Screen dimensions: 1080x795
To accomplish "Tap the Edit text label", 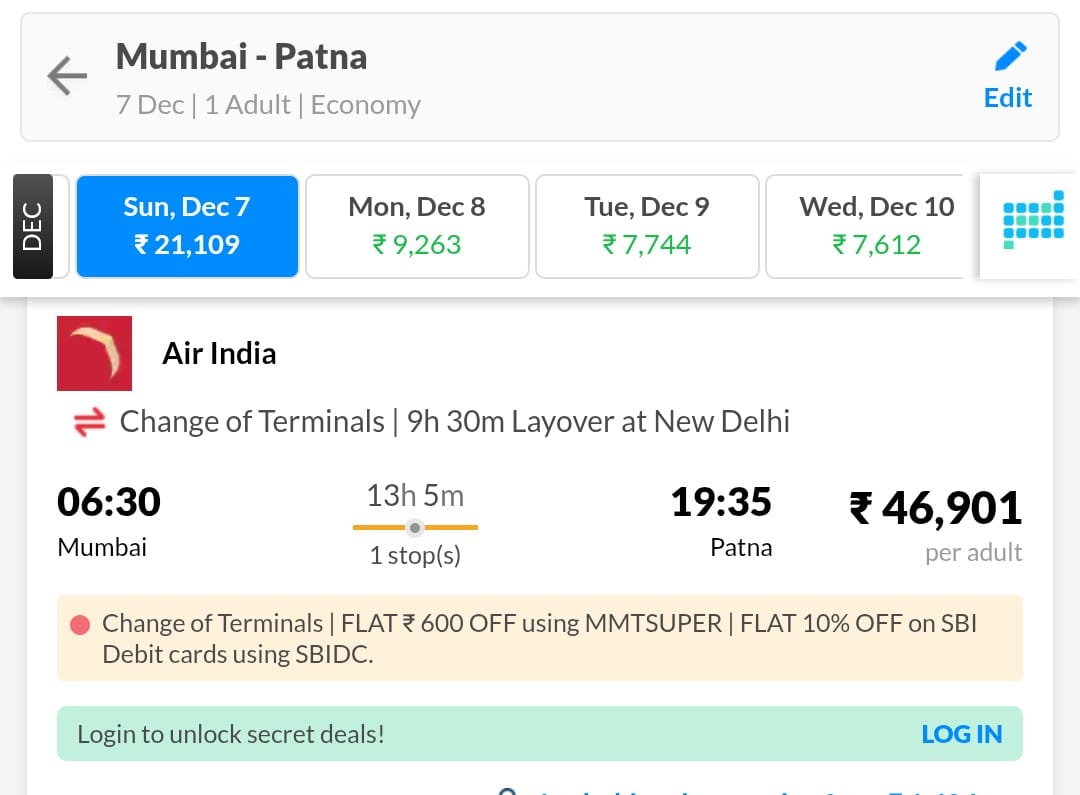I will tap(1008, 98).
